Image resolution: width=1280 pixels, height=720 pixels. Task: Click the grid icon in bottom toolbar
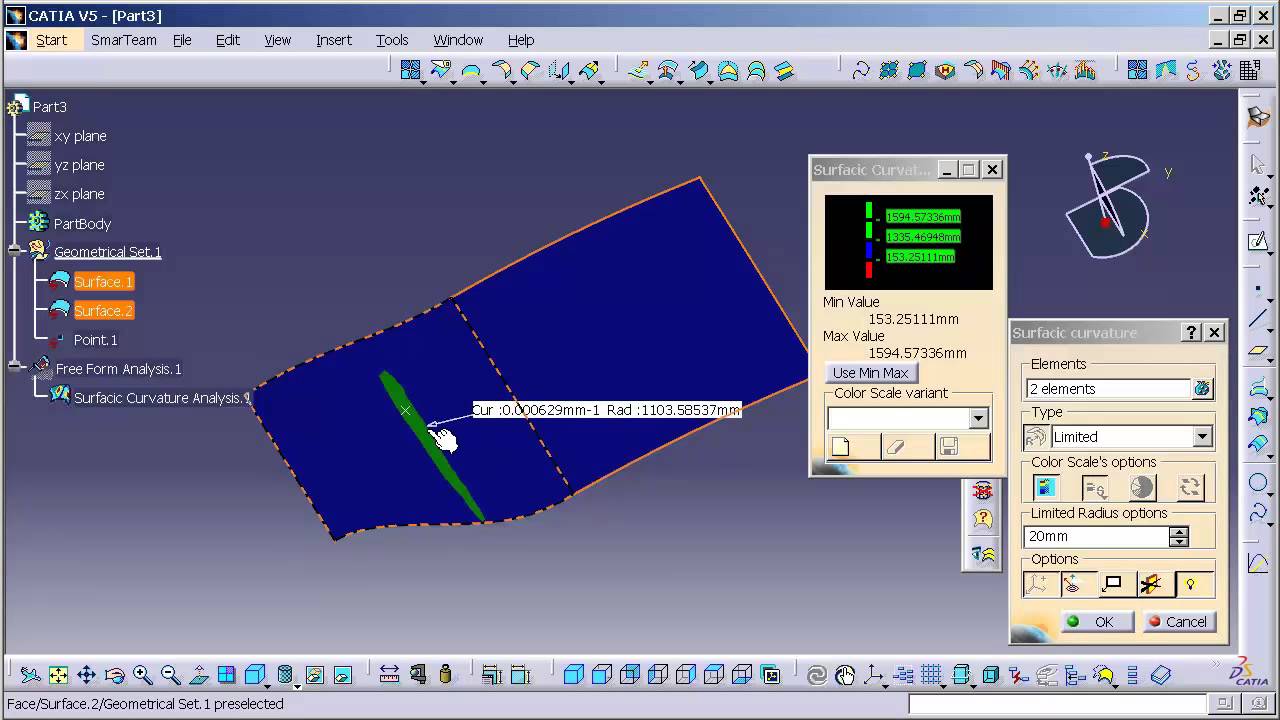(932, 675)
